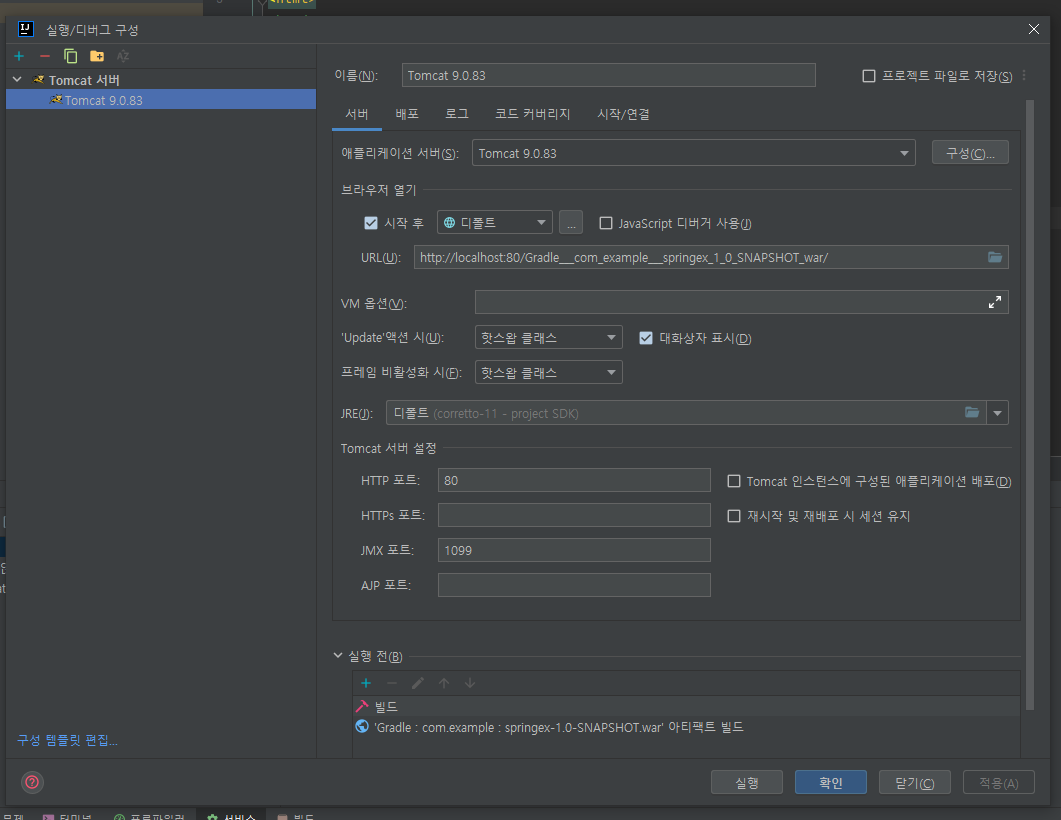Open the 프레임 비활성화 시 dropdown
Viewport: 1061px width, 820px height.
tap(548, 372)
